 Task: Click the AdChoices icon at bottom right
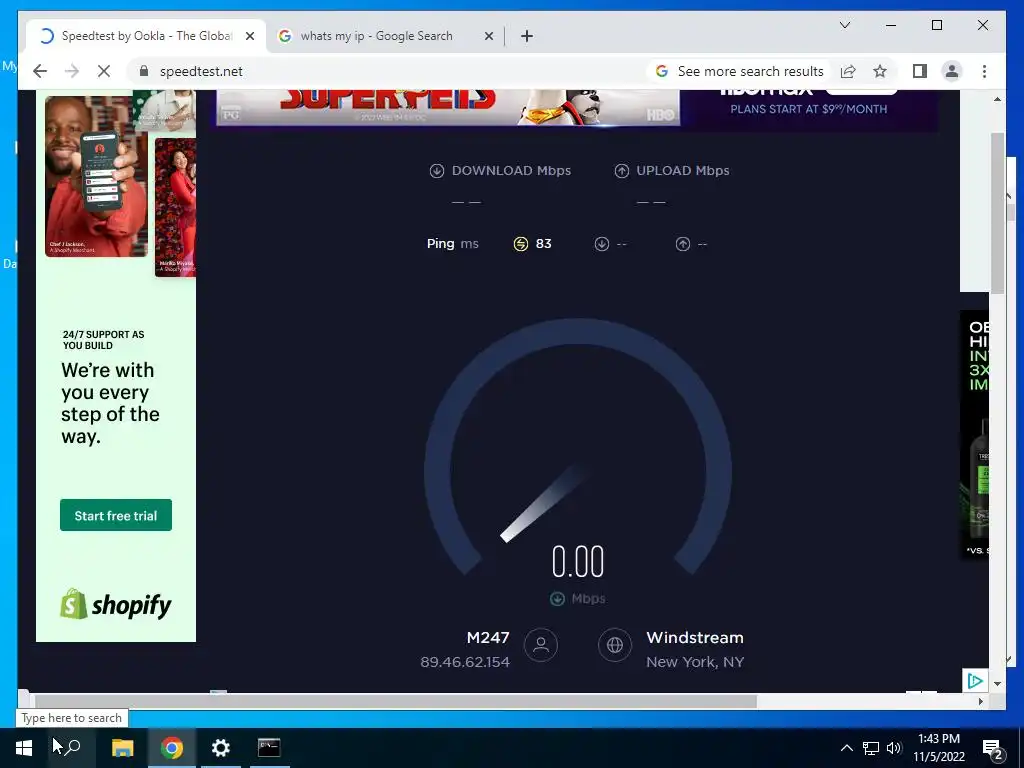pos(974,681)
